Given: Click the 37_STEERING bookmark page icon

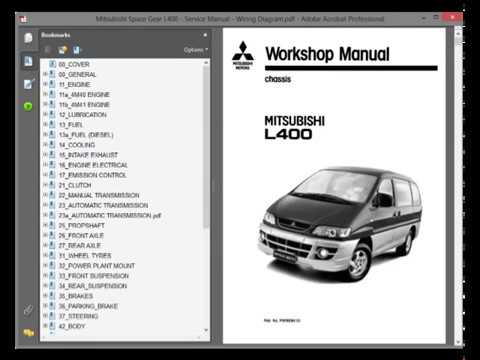Looking at the screenshot, I should pyautogui.click(x=52, y=316).
